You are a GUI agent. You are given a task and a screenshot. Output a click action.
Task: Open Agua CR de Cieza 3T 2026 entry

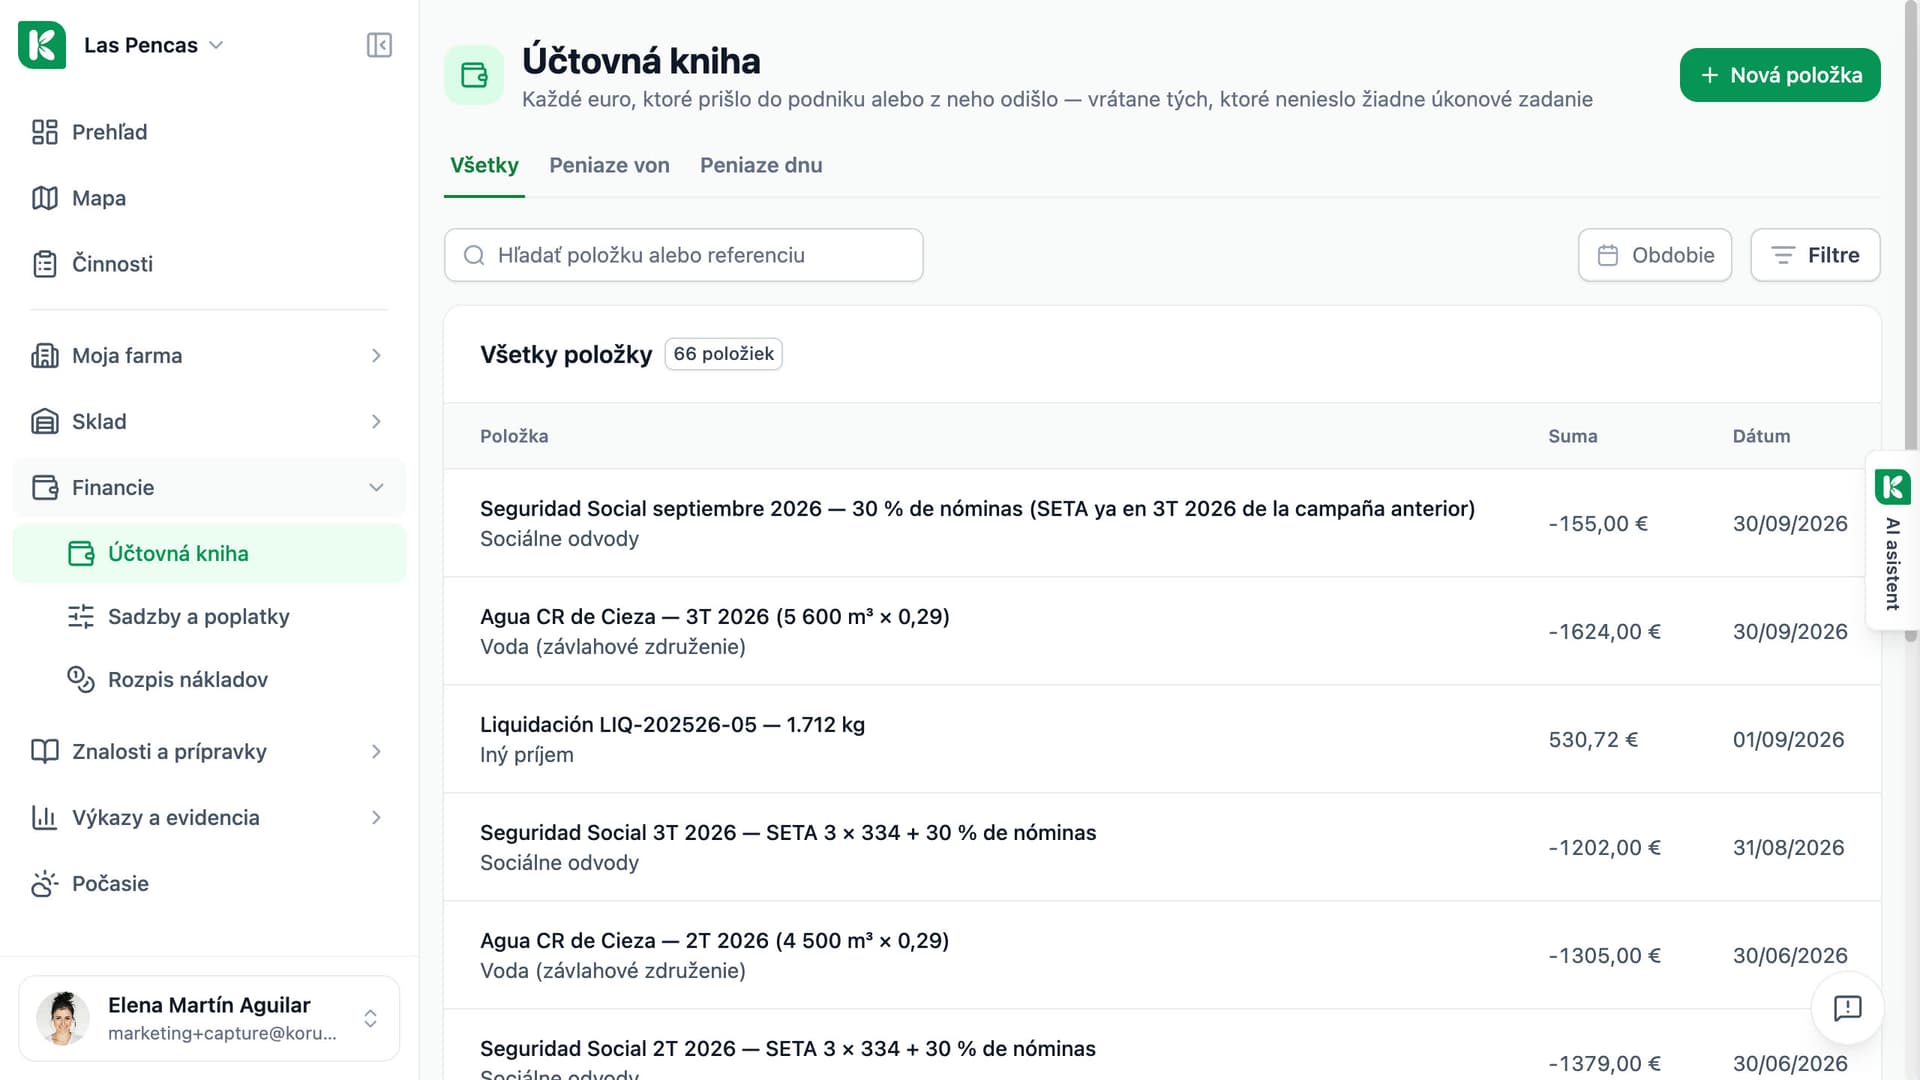tap(1162, 631)
